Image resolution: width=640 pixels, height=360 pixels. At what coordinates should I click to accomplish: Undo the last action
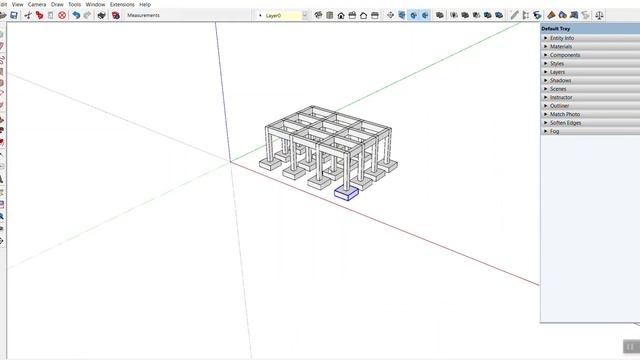pos(76,16)
